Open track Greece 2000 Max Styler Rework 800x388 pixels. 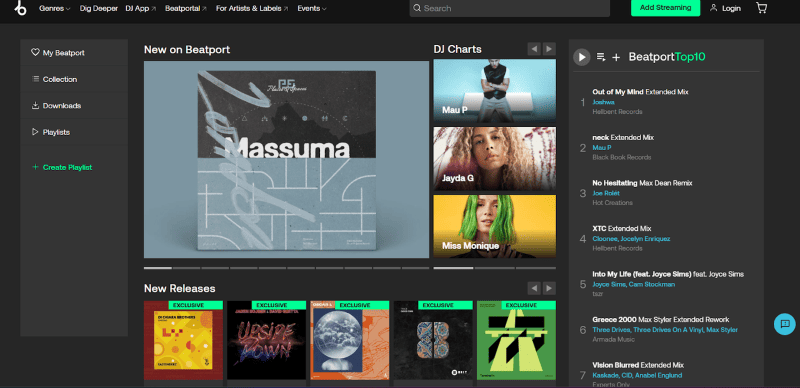[x=661, y=320]
